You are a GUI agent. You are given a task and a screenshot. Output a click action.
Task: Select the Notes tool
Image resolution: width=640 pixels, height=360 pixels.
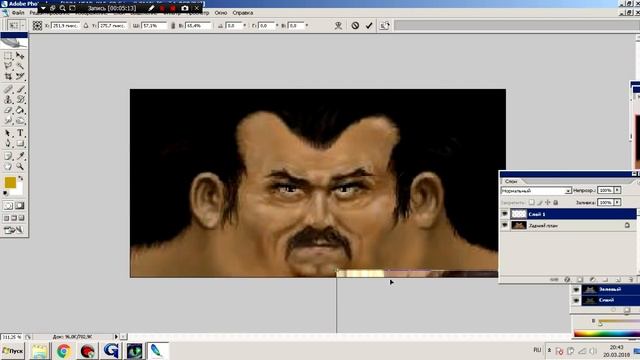pos(8,156)
